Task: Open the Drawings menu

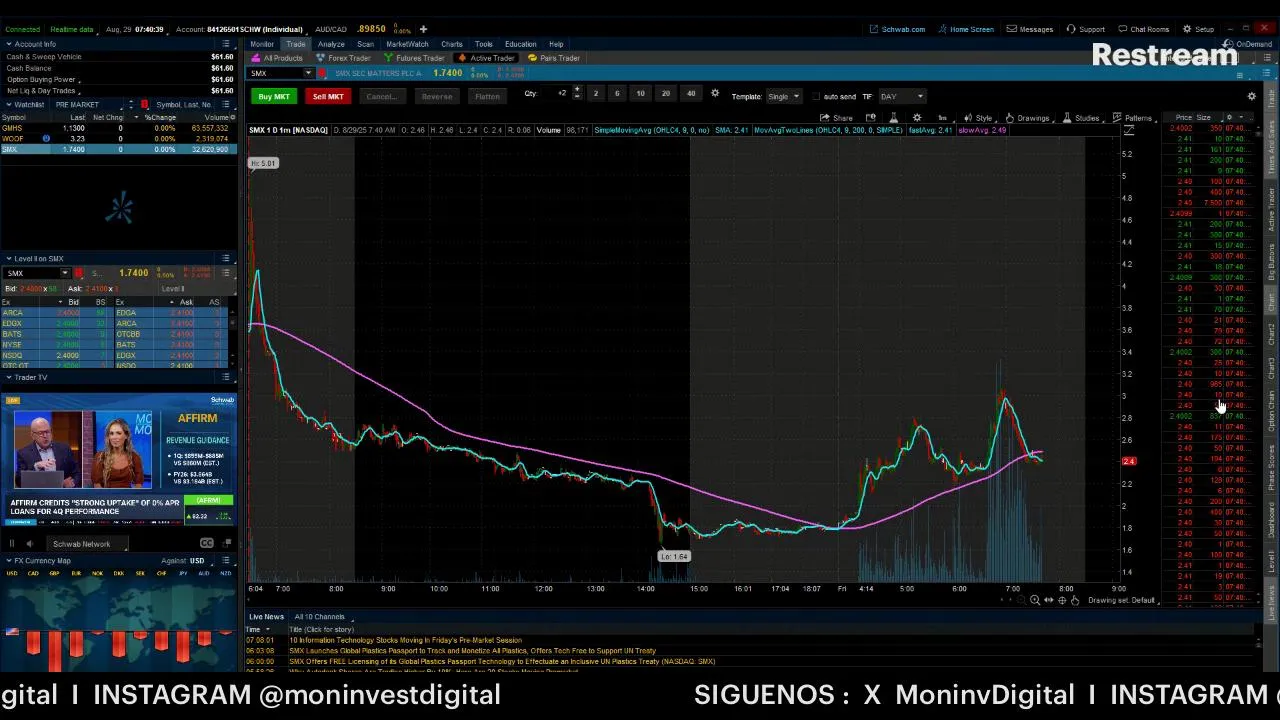Action: point(1028,118)
